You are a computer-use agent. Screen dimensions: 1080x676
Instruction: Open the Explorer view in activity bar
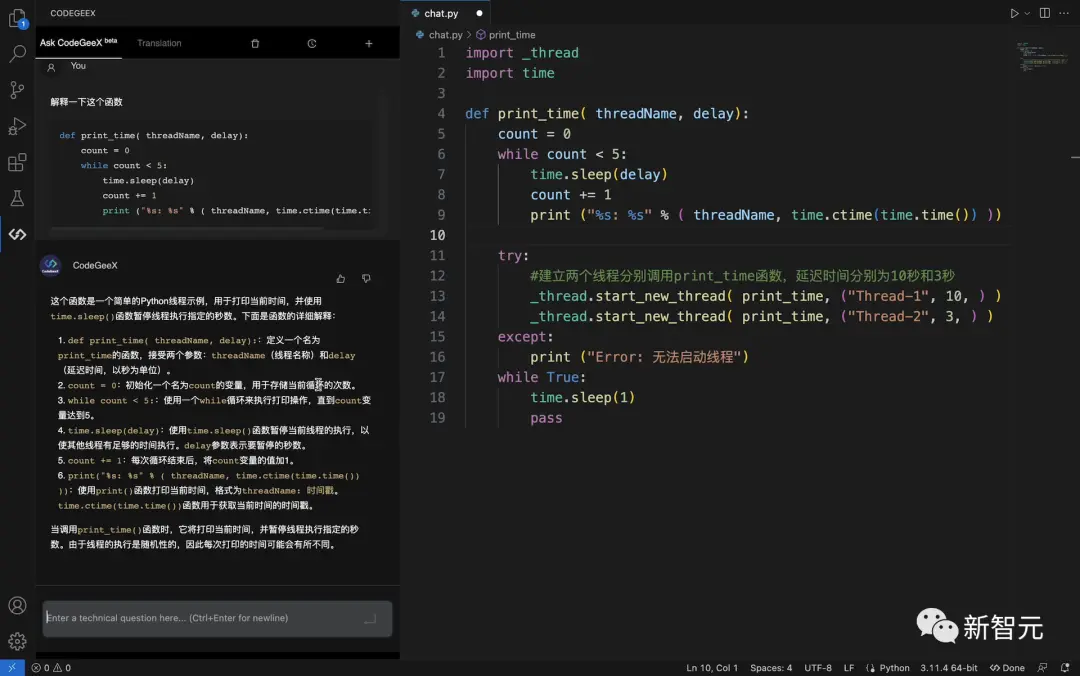click(x=17, y=18)
